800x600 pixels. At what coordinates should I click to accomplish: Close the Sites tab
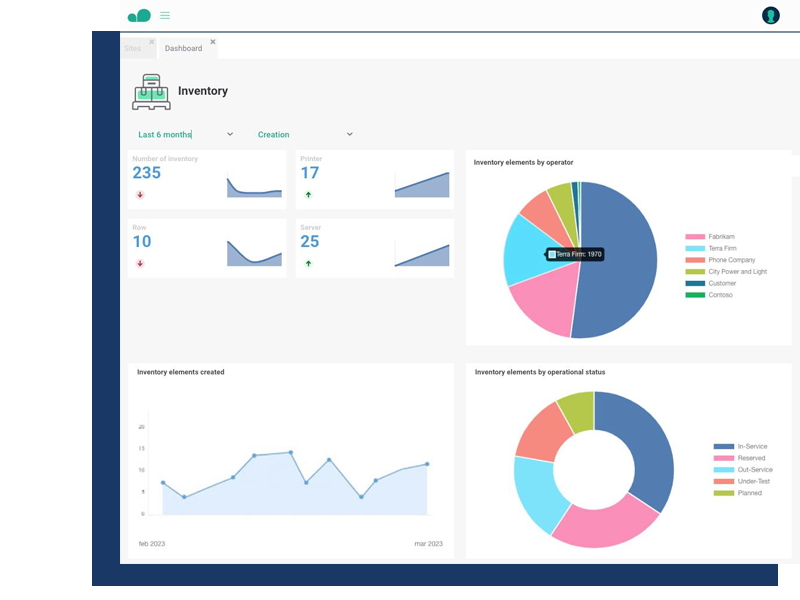(x=152, y=42)
